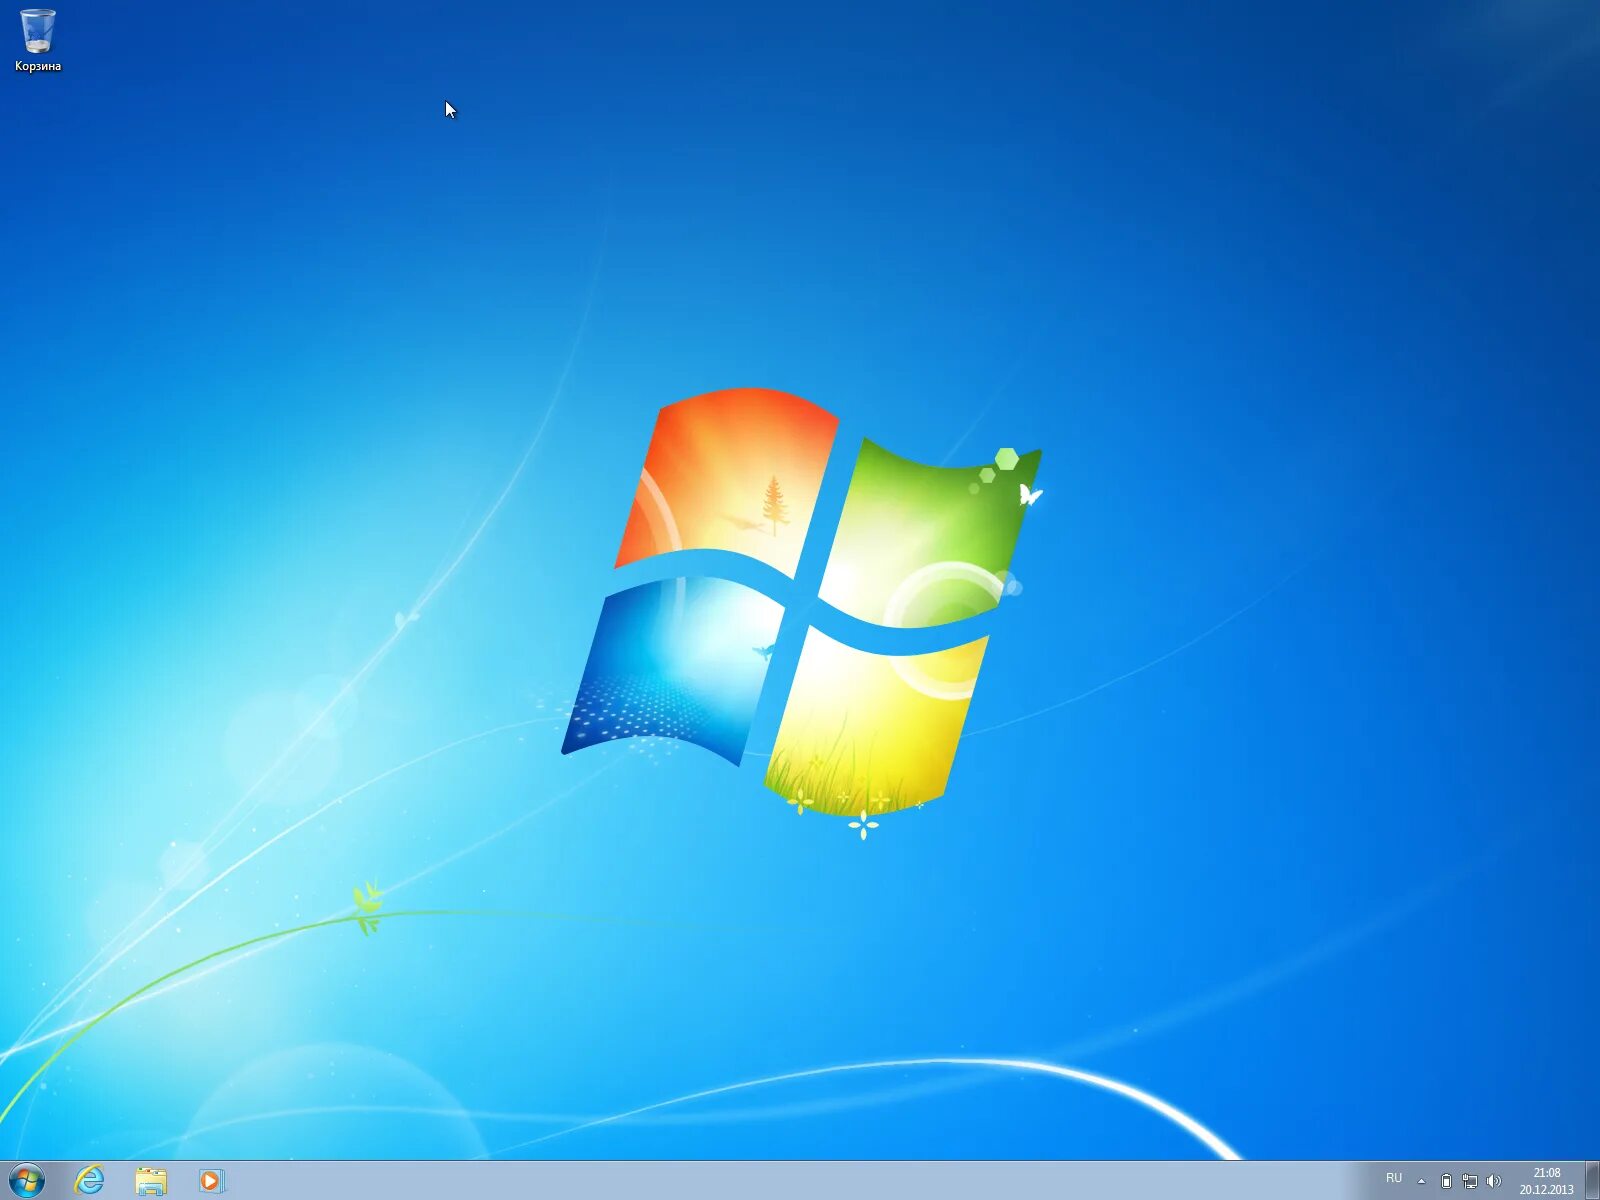Click the date 20.12.2013

tap(1545, 1189)
